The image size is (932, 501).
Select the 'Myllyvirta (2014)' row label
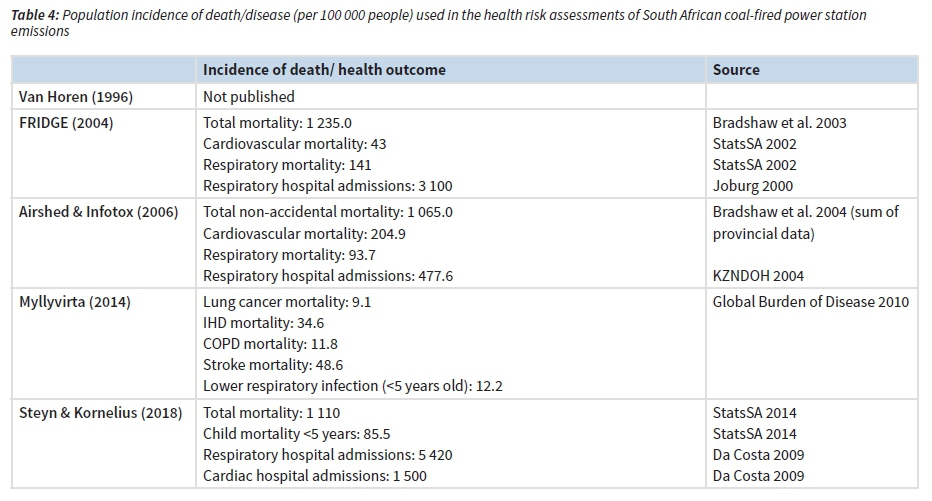click(77, 302)
